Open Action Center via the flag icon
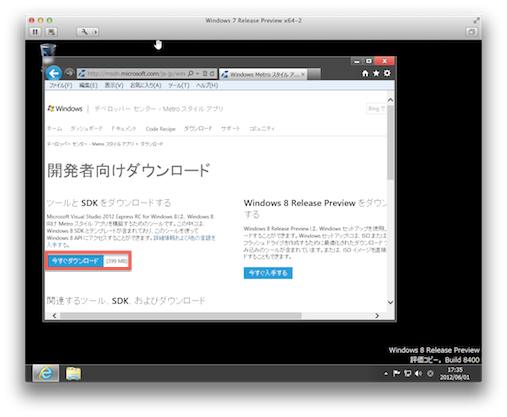The image size is (507, 417). click(396, 374)
